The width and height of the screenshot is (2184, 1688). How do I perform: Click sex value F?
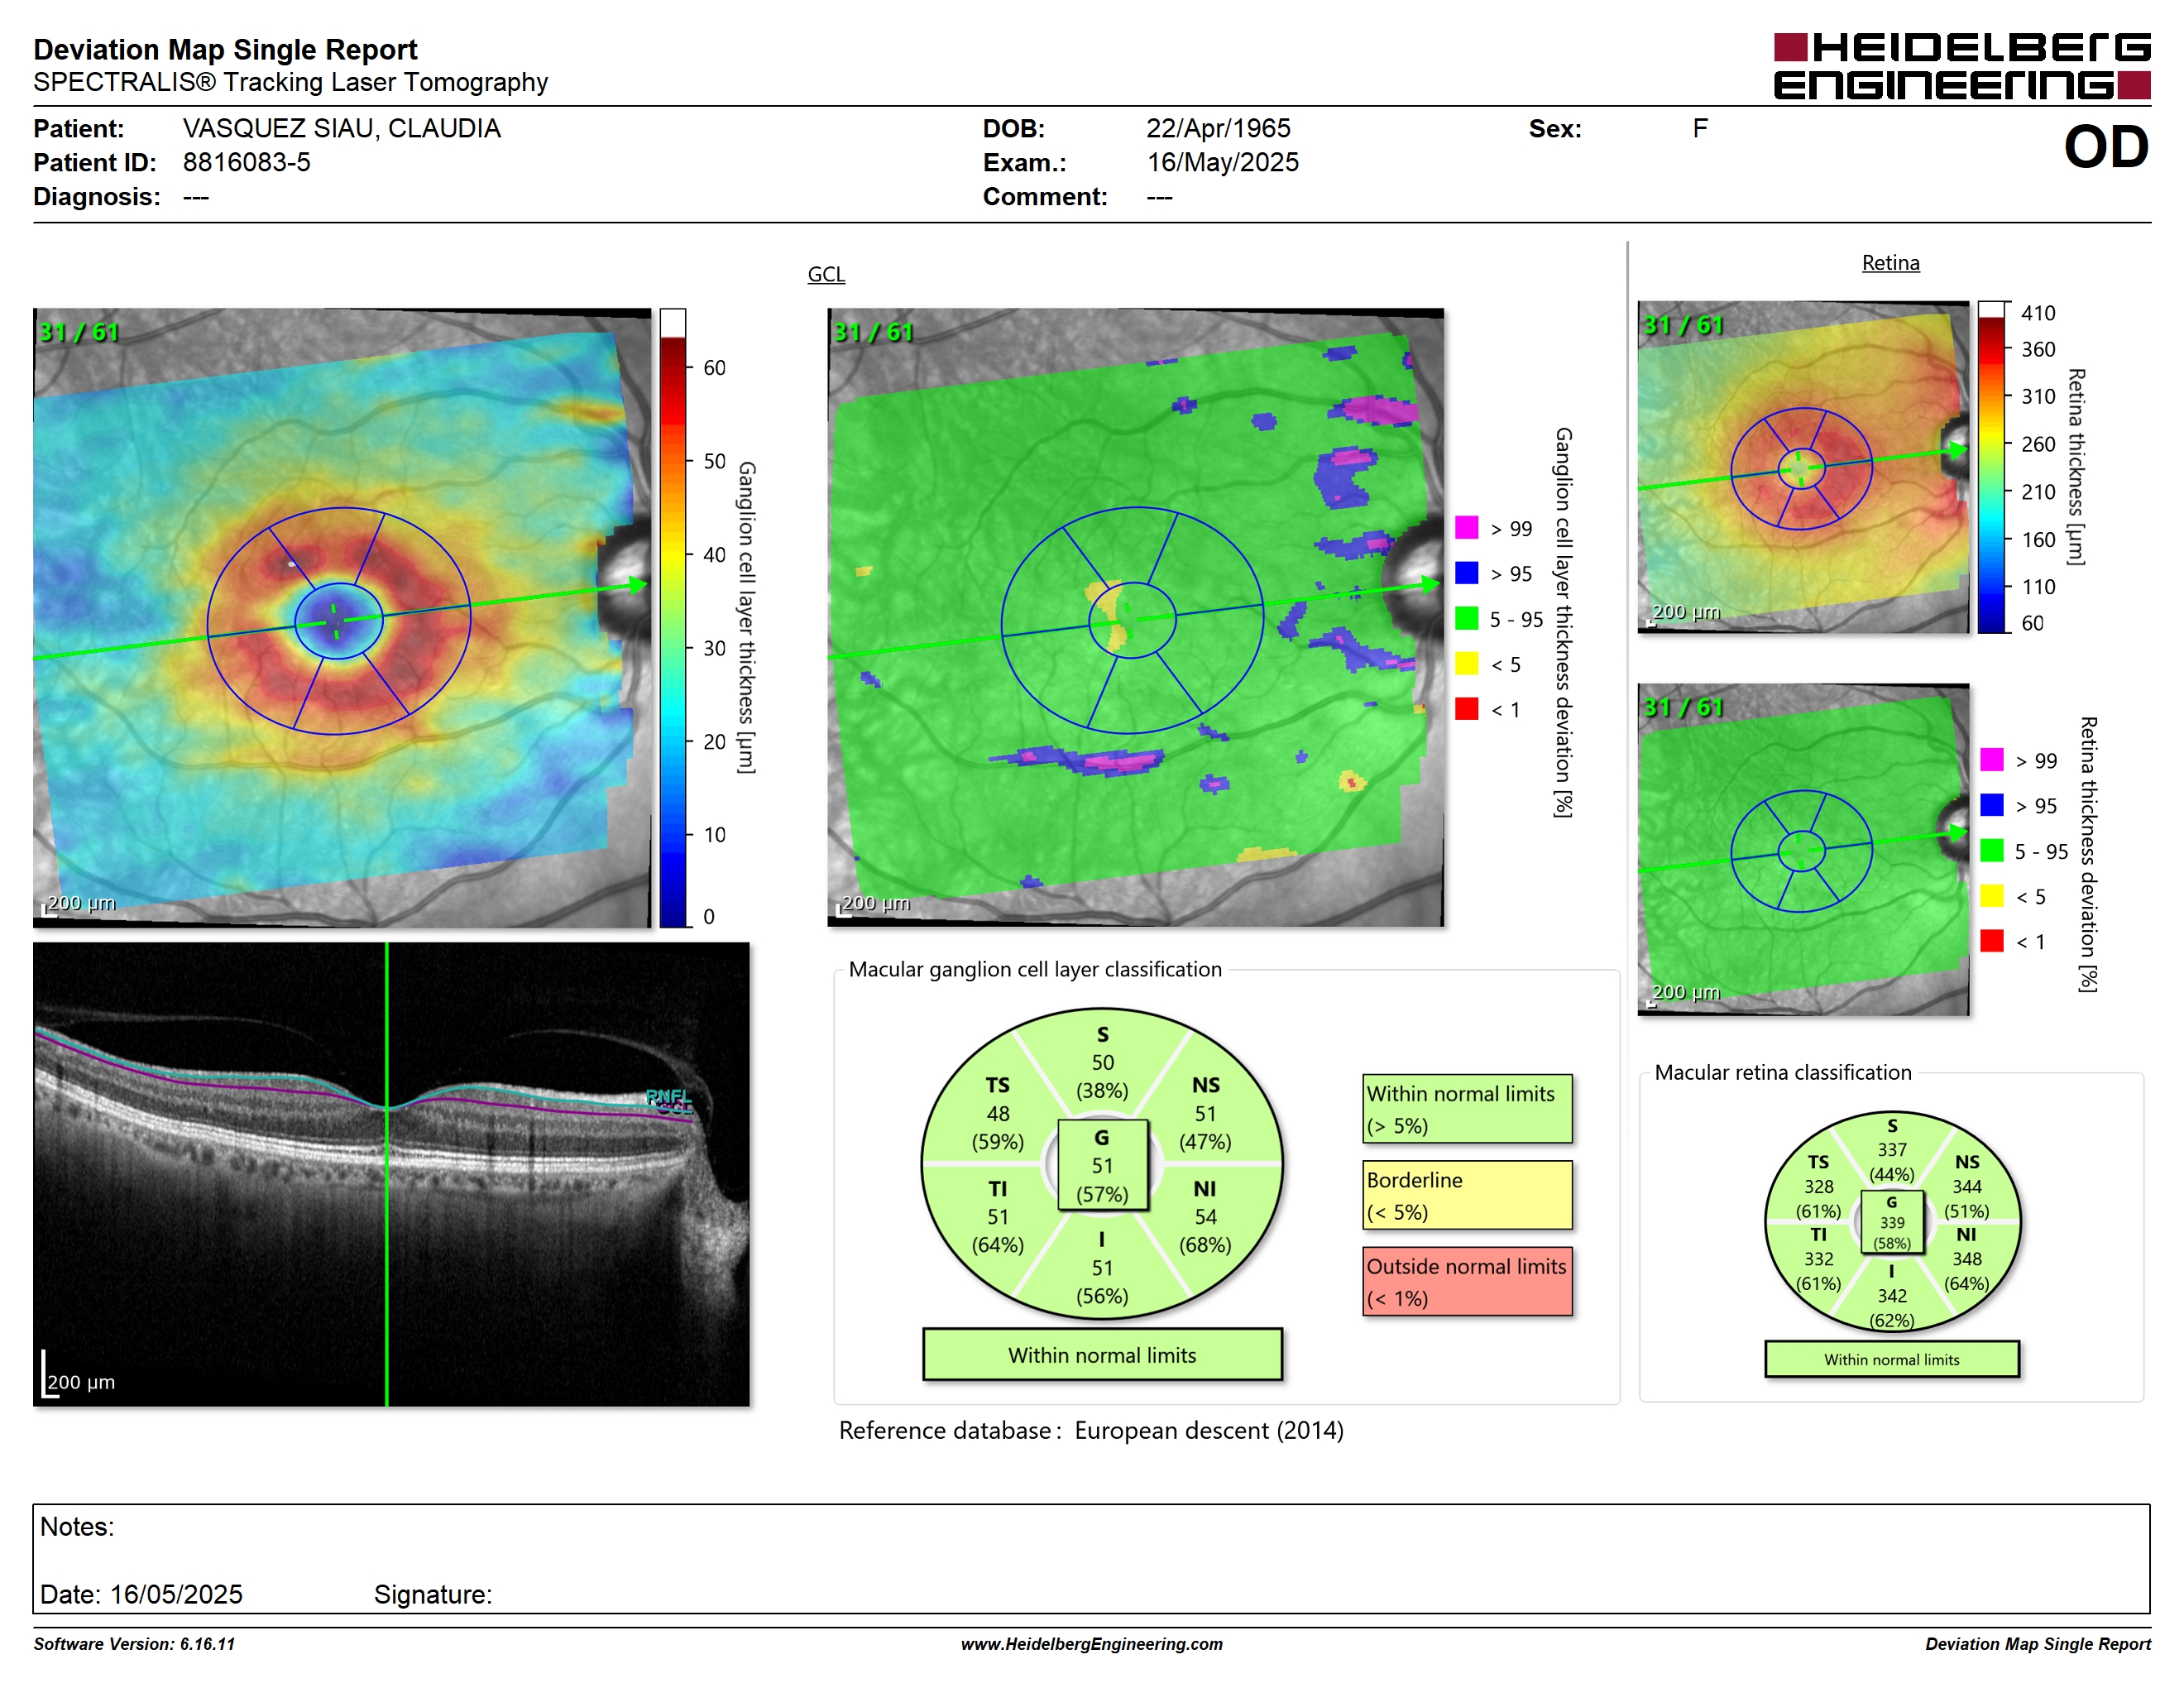(1700, 129)
